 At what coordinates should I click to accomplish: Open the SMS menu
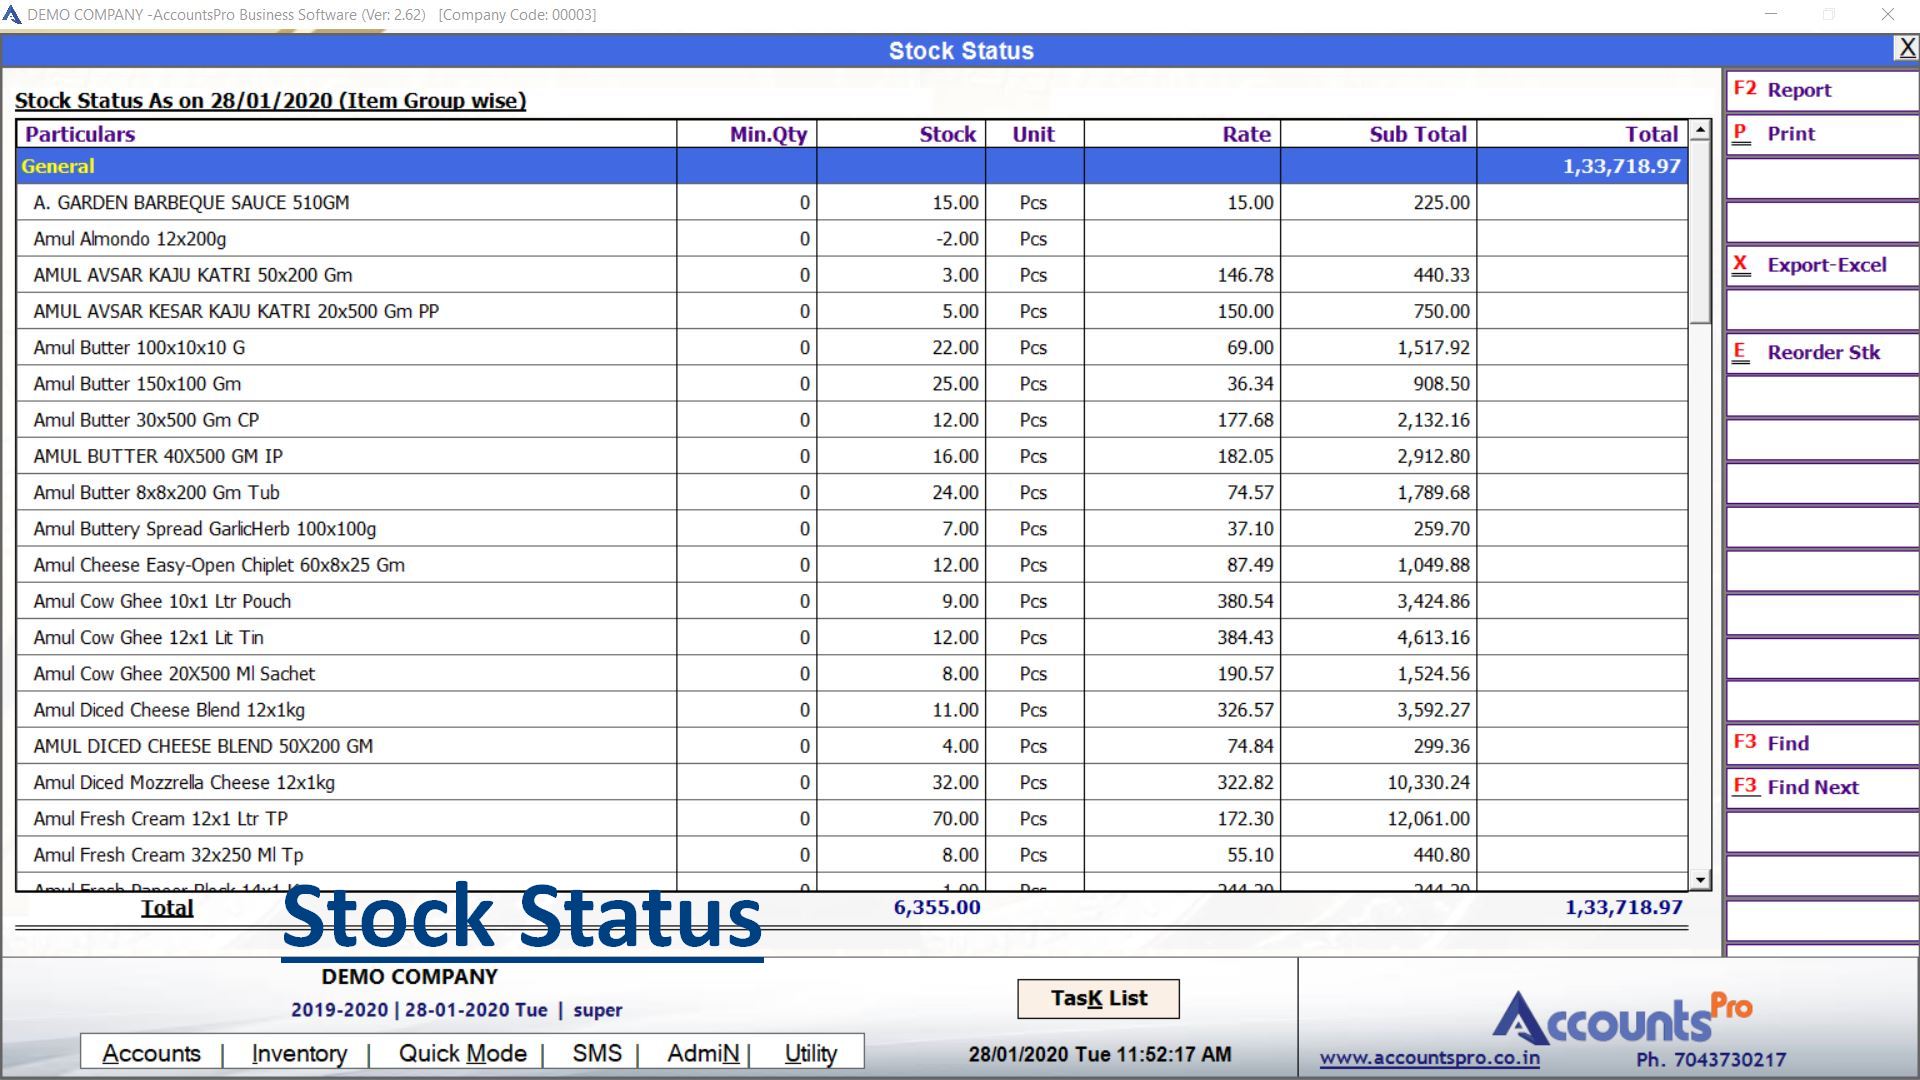click(597, 1053)
